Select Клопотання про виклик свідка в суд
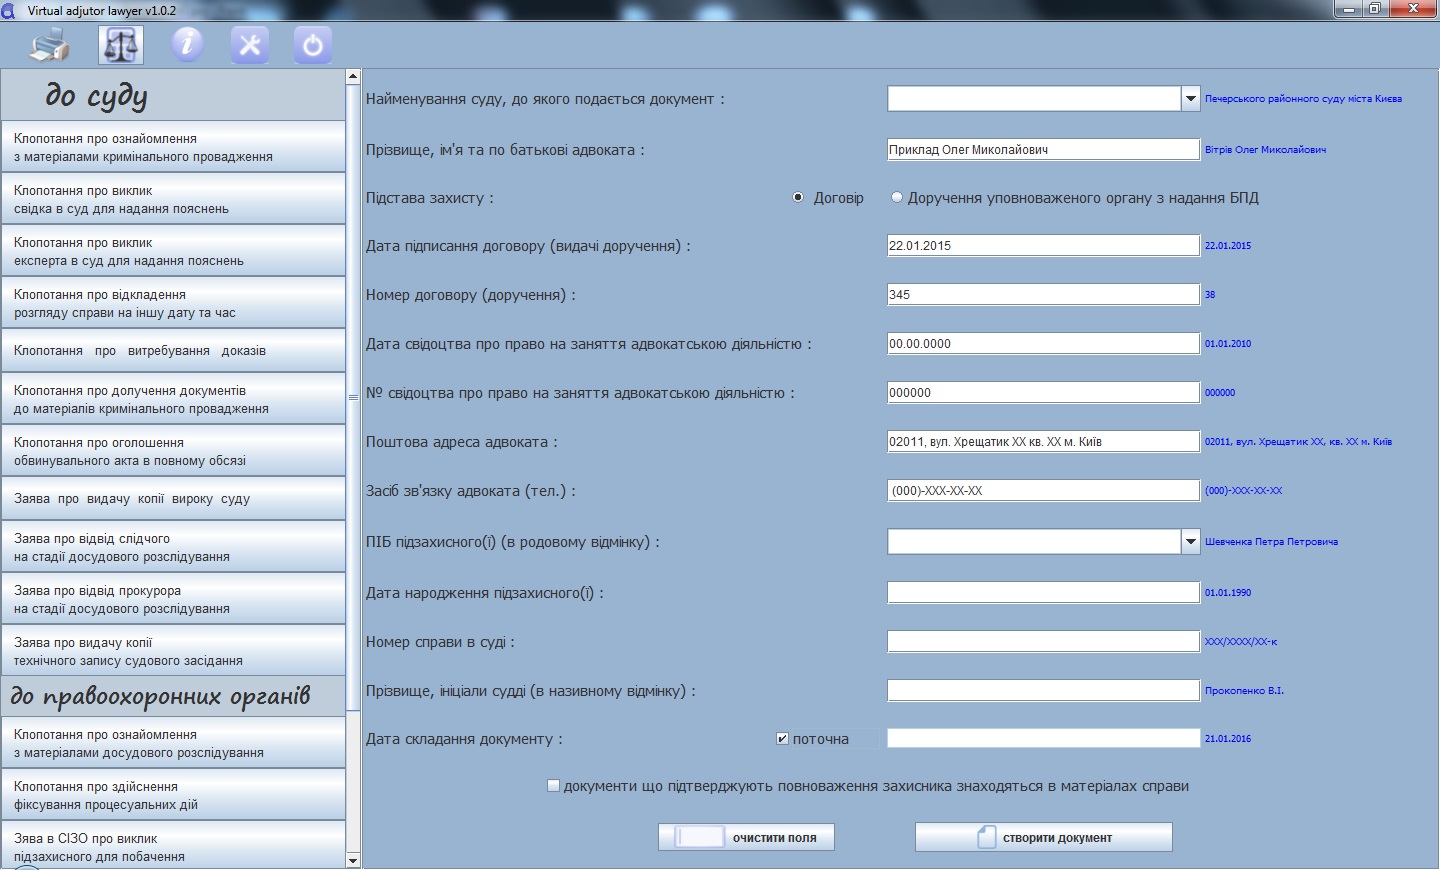1440x870 pixels. click(x=173, y=200)
